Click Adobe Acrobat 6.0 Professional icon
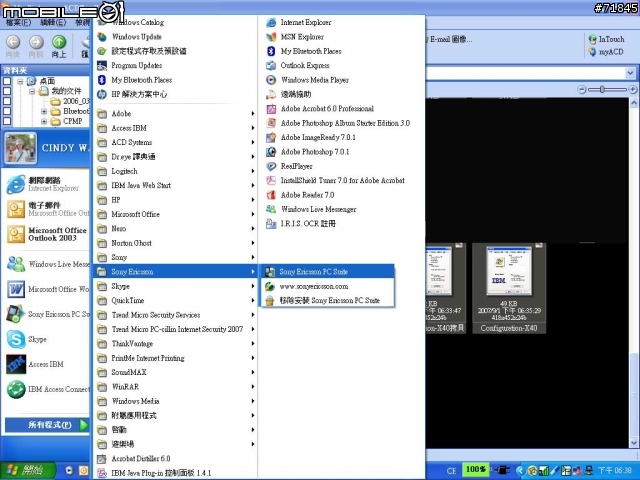640x480 pixels. [x=271, y=109]
